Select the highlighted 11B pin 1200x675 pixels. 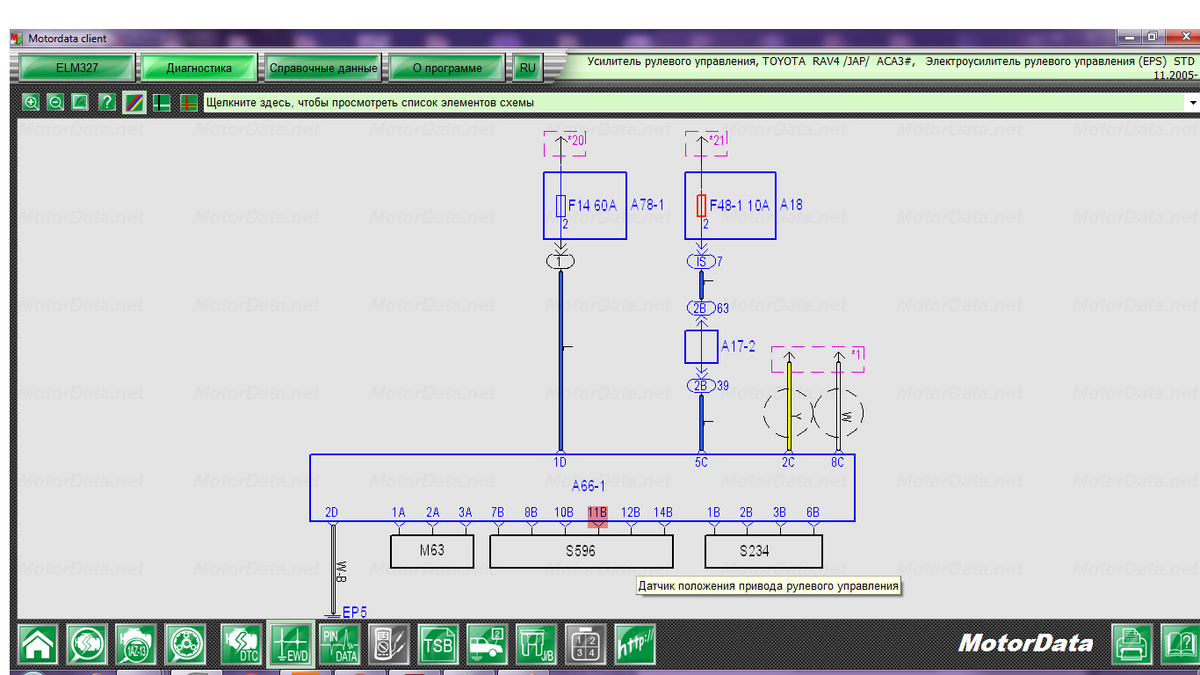coord(597,513)
